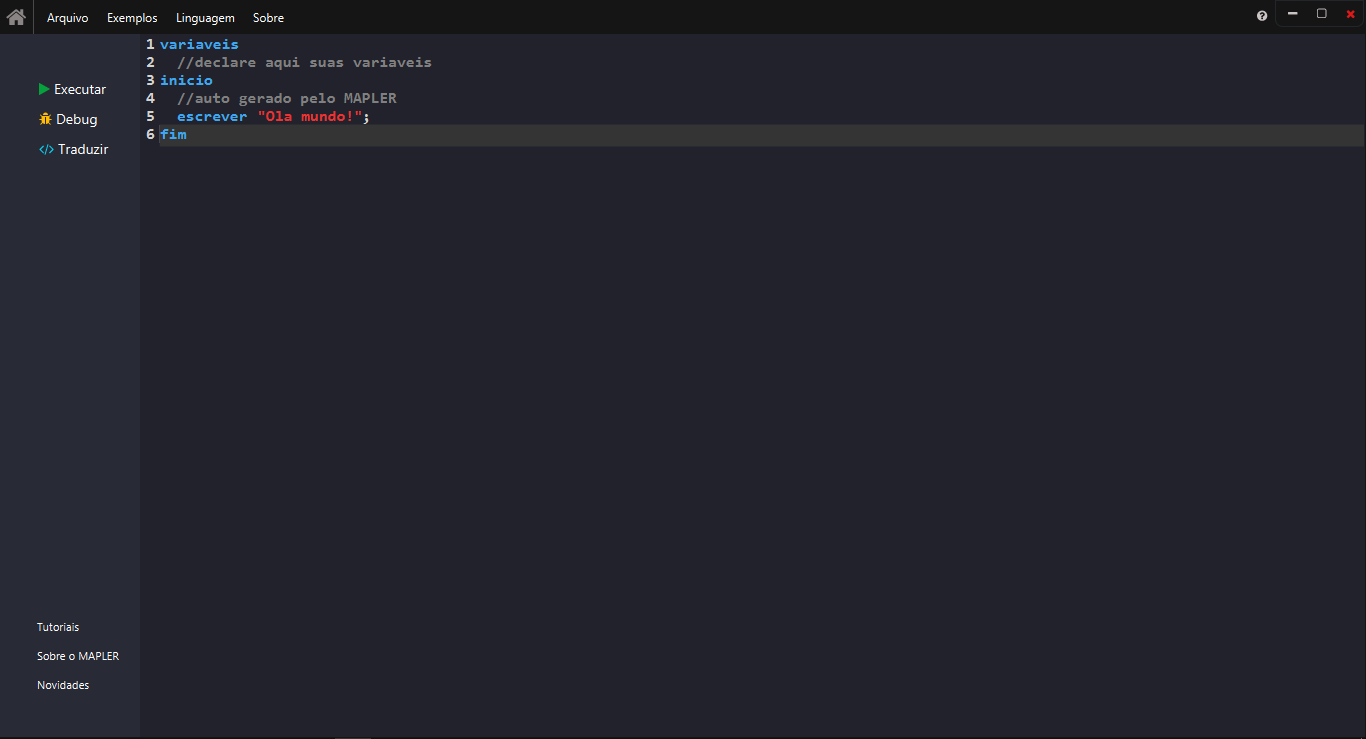Close the MAPLER window

[1350, 14]
